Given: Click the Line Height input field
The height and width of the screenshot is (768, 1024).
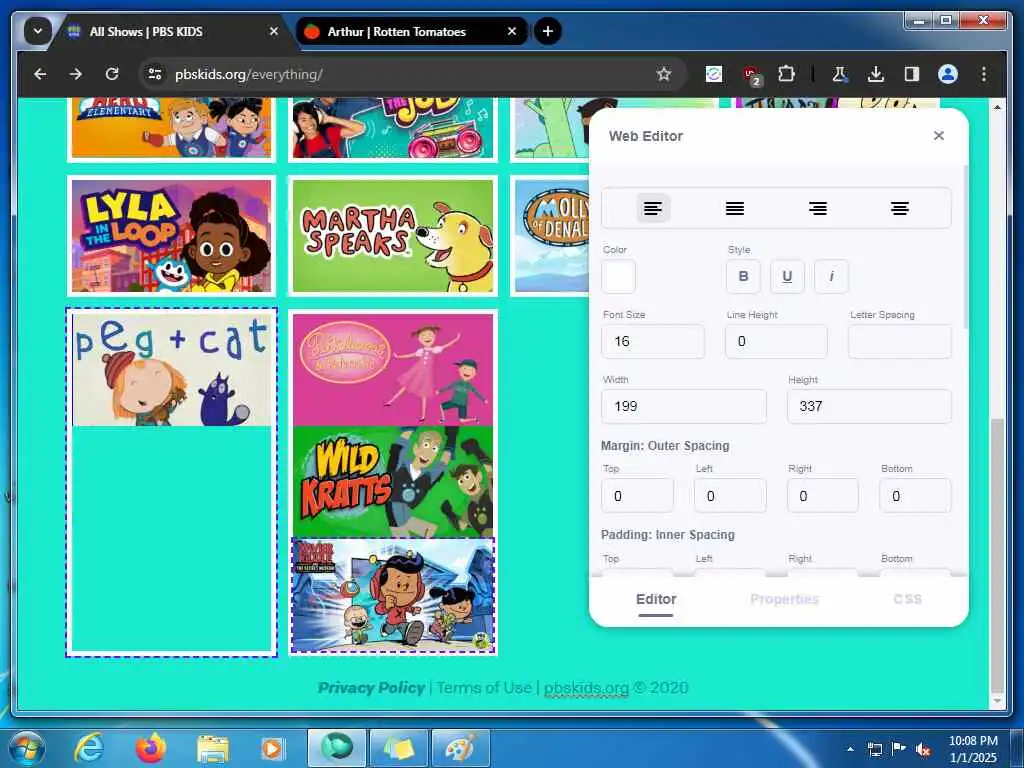Looking at the screenshot, I should [776, 341].
